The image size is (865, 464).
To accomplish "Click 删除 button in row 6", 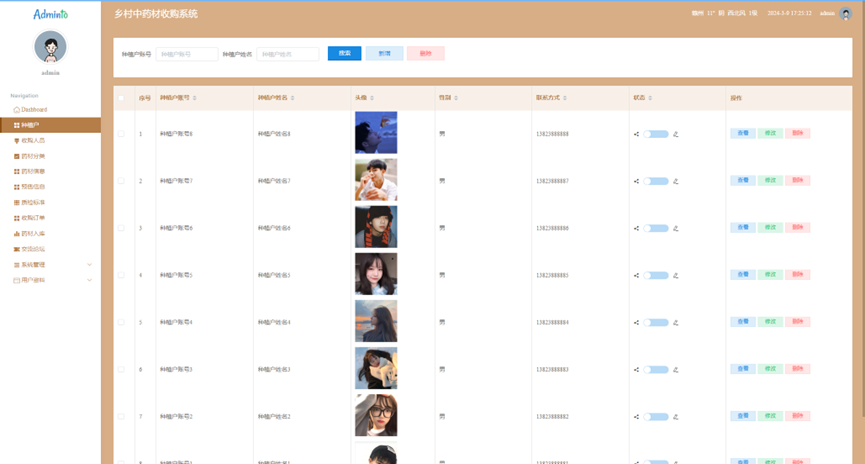I will pyautogui.click(x=798, y=369).
